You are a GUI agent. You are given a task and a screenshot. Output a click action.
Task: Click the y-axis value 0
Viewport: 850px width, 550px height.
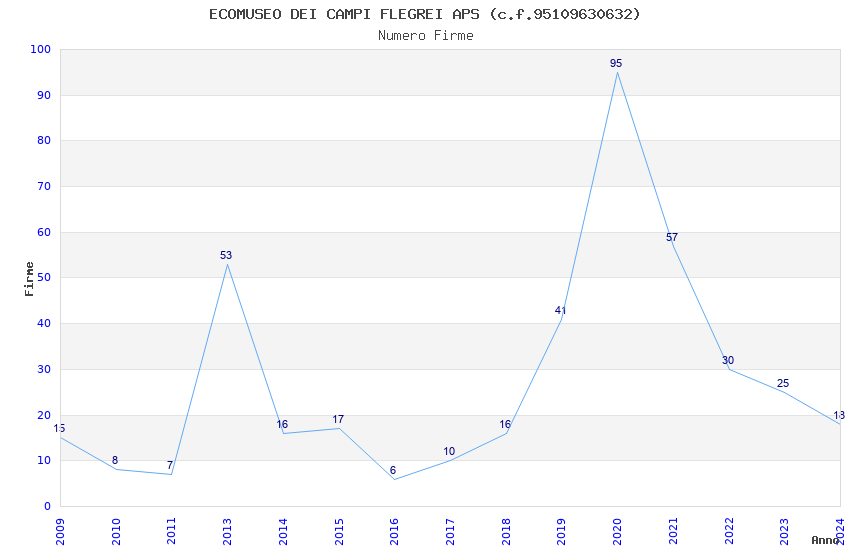[47, 507]
